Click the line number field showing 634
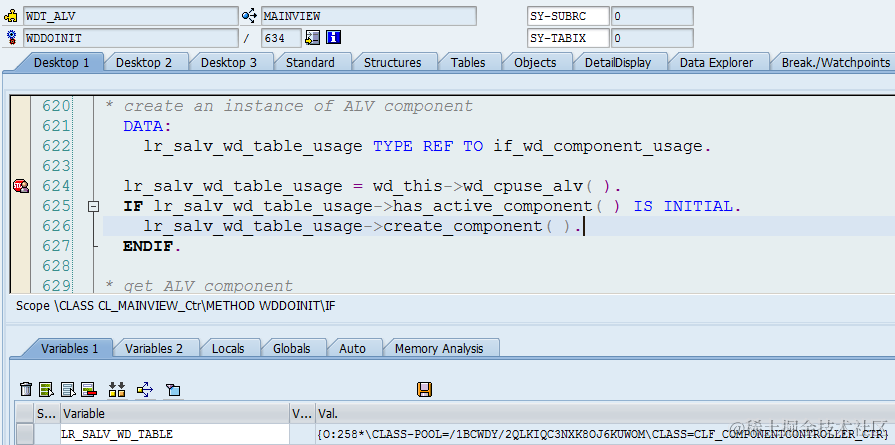 tap(281, 38)
